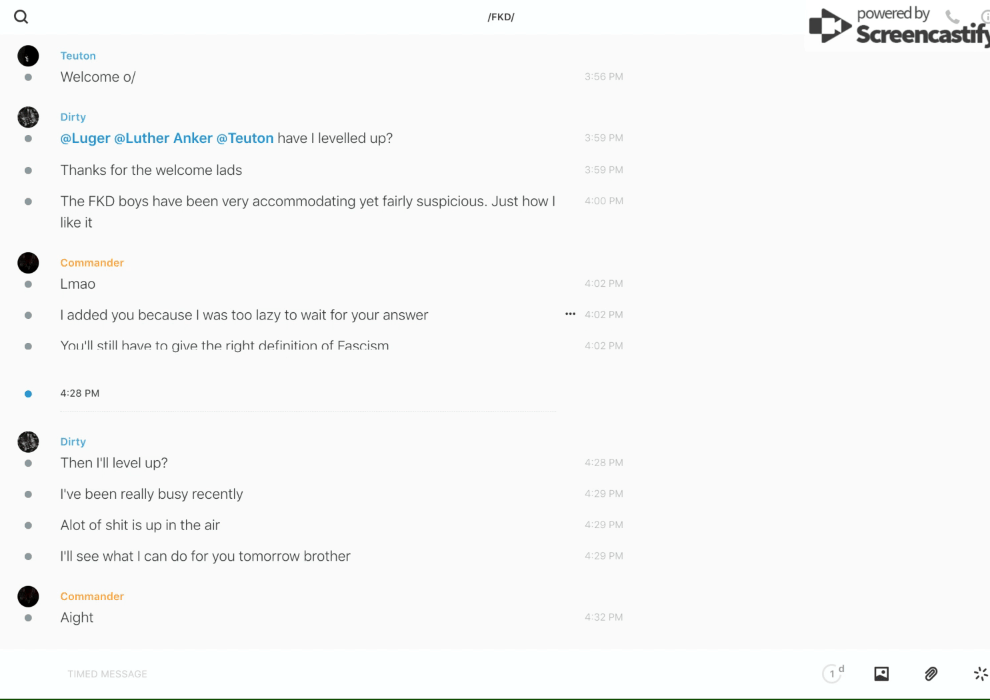Click the 4:28 PM unread timestamp marker
This screenshot has height=700, width=990.
80,393
